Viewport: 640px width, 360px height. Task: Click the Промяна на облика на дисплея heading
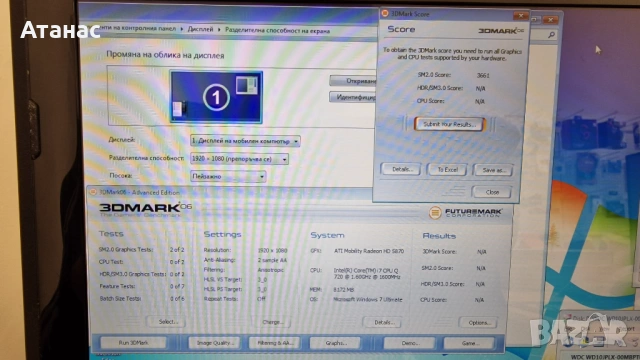(165, 55)
